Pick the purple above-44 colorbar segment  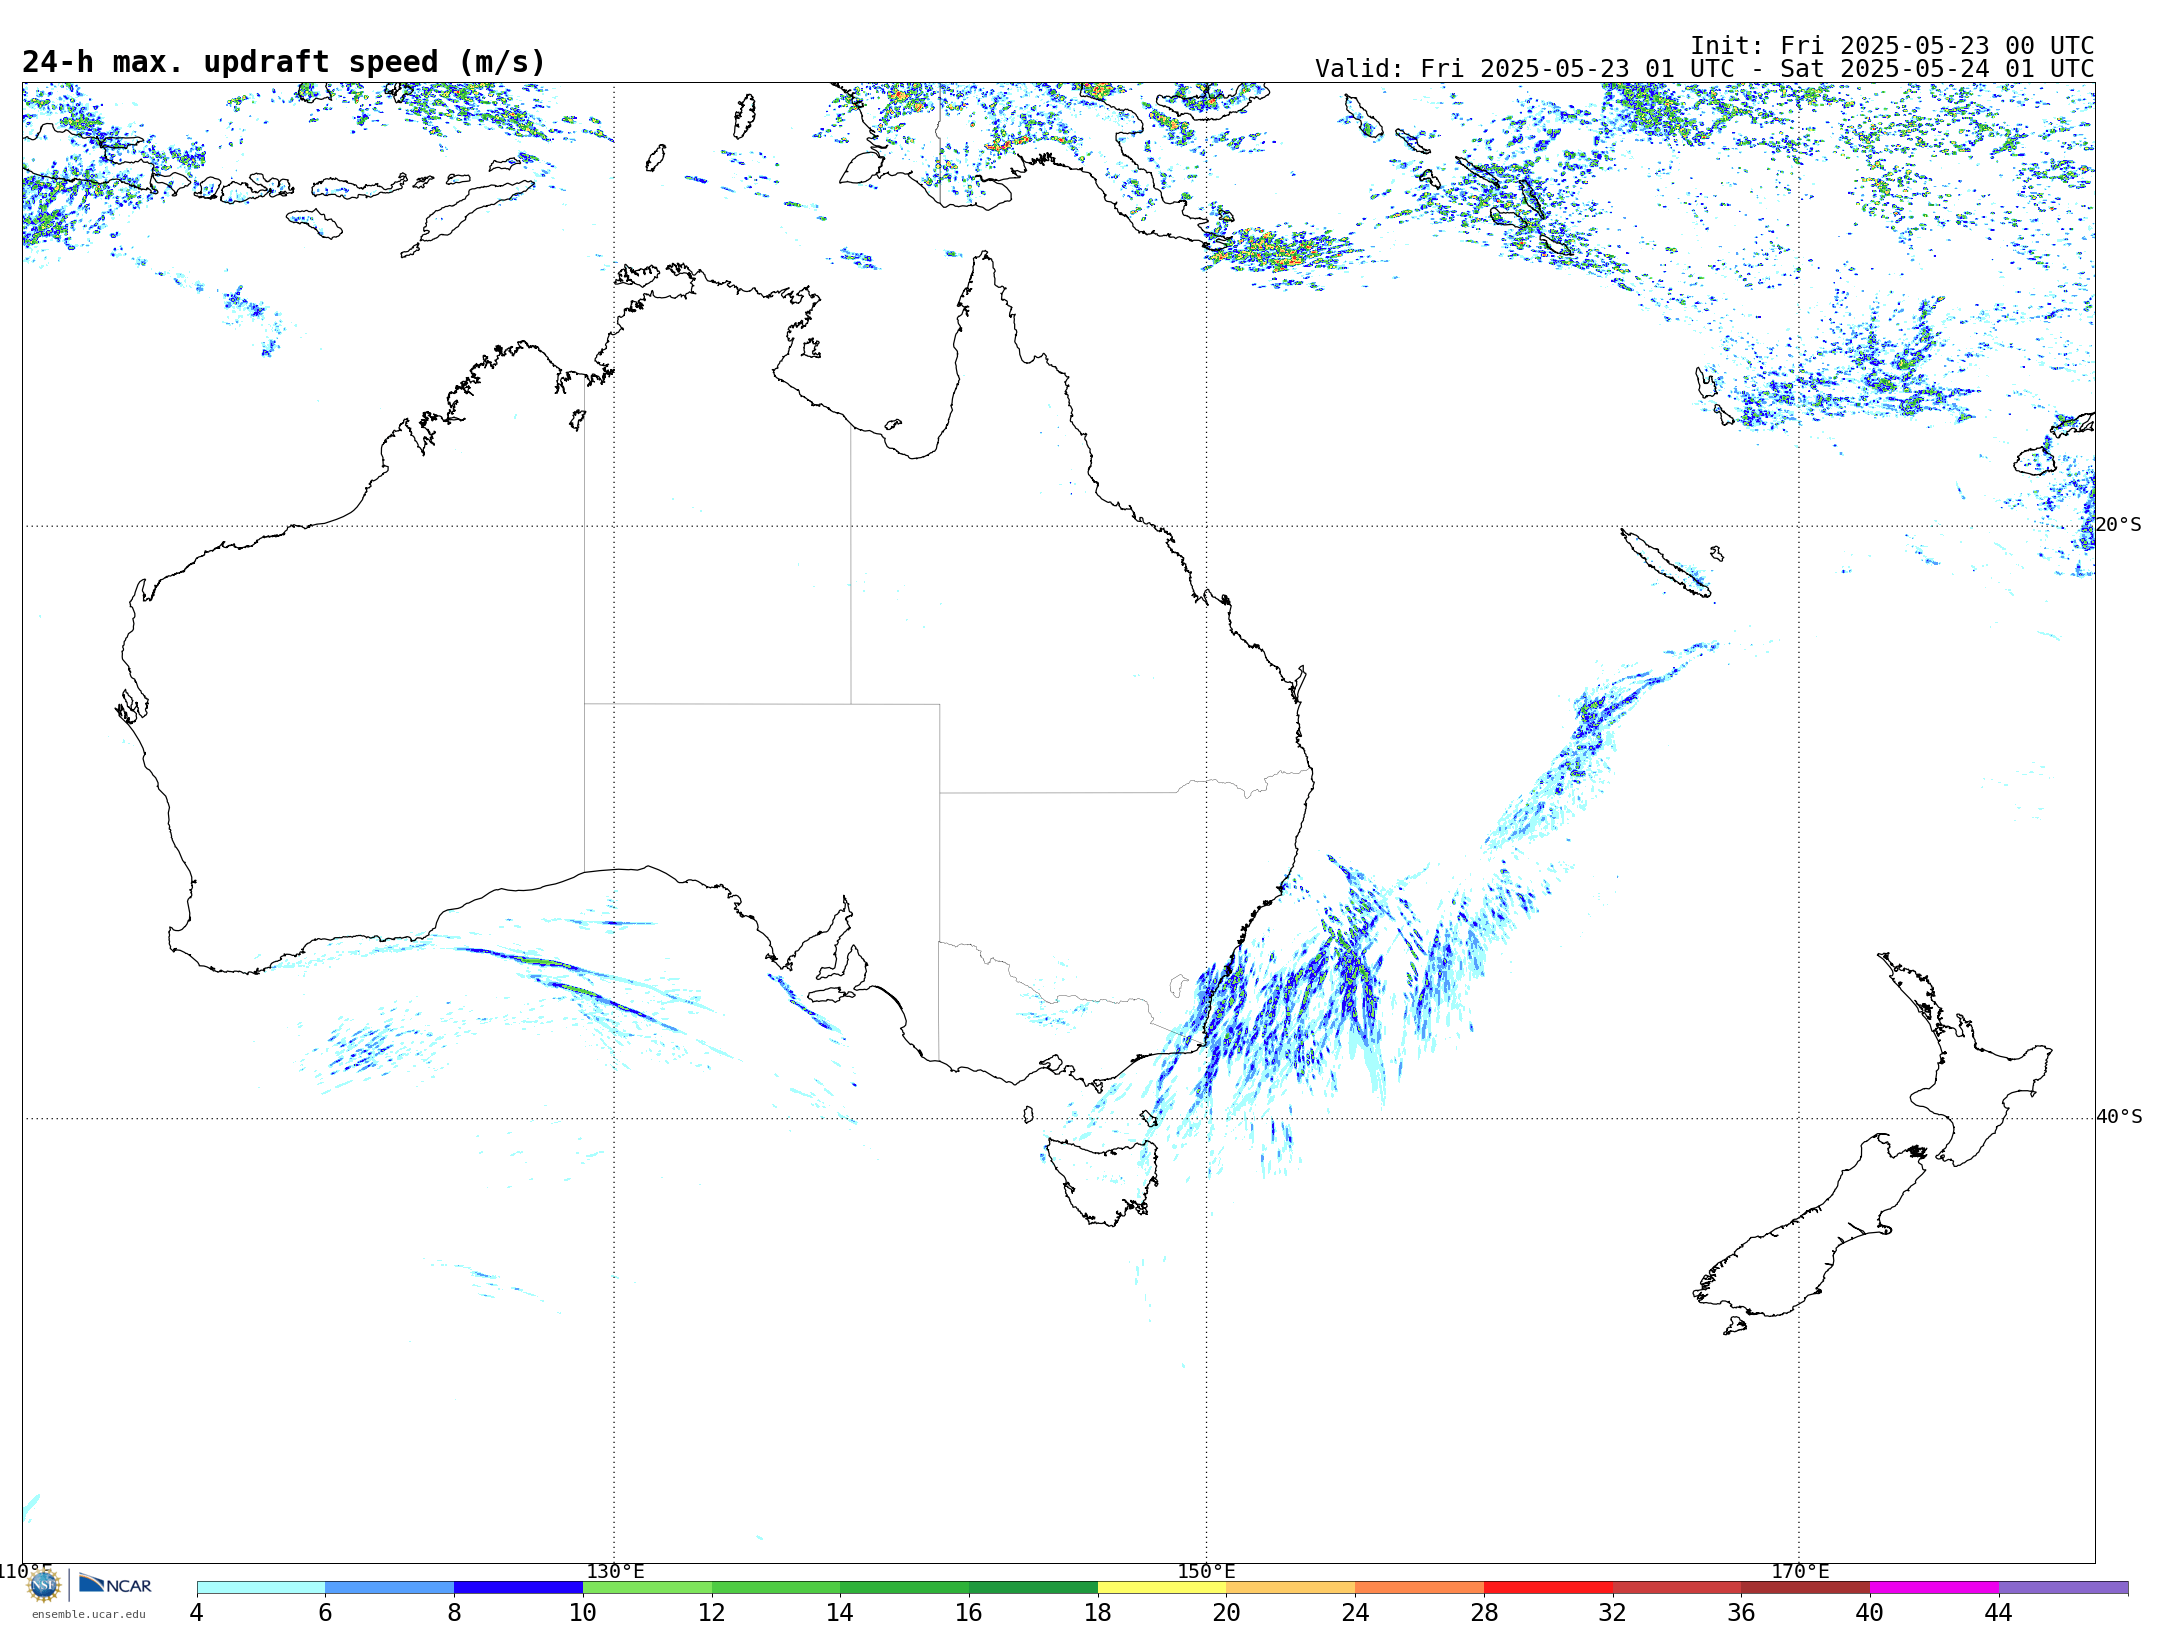click(2063, 1588)
